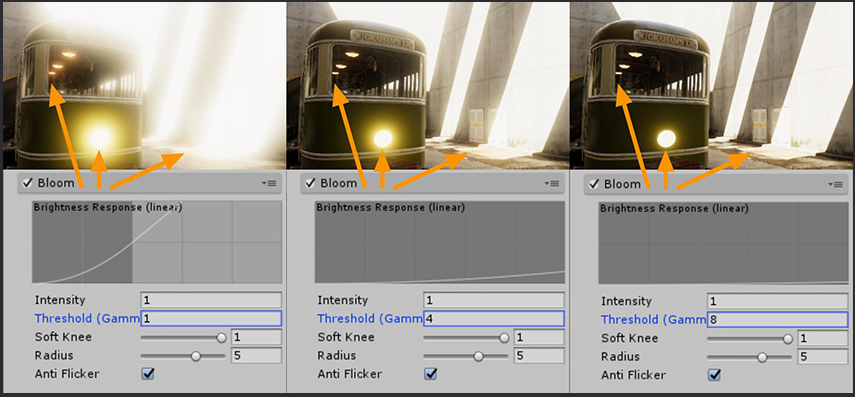Open the Bloom options menu icon in Threshold 4 panel
Screen dimensions: 855x397
[553, 184]
